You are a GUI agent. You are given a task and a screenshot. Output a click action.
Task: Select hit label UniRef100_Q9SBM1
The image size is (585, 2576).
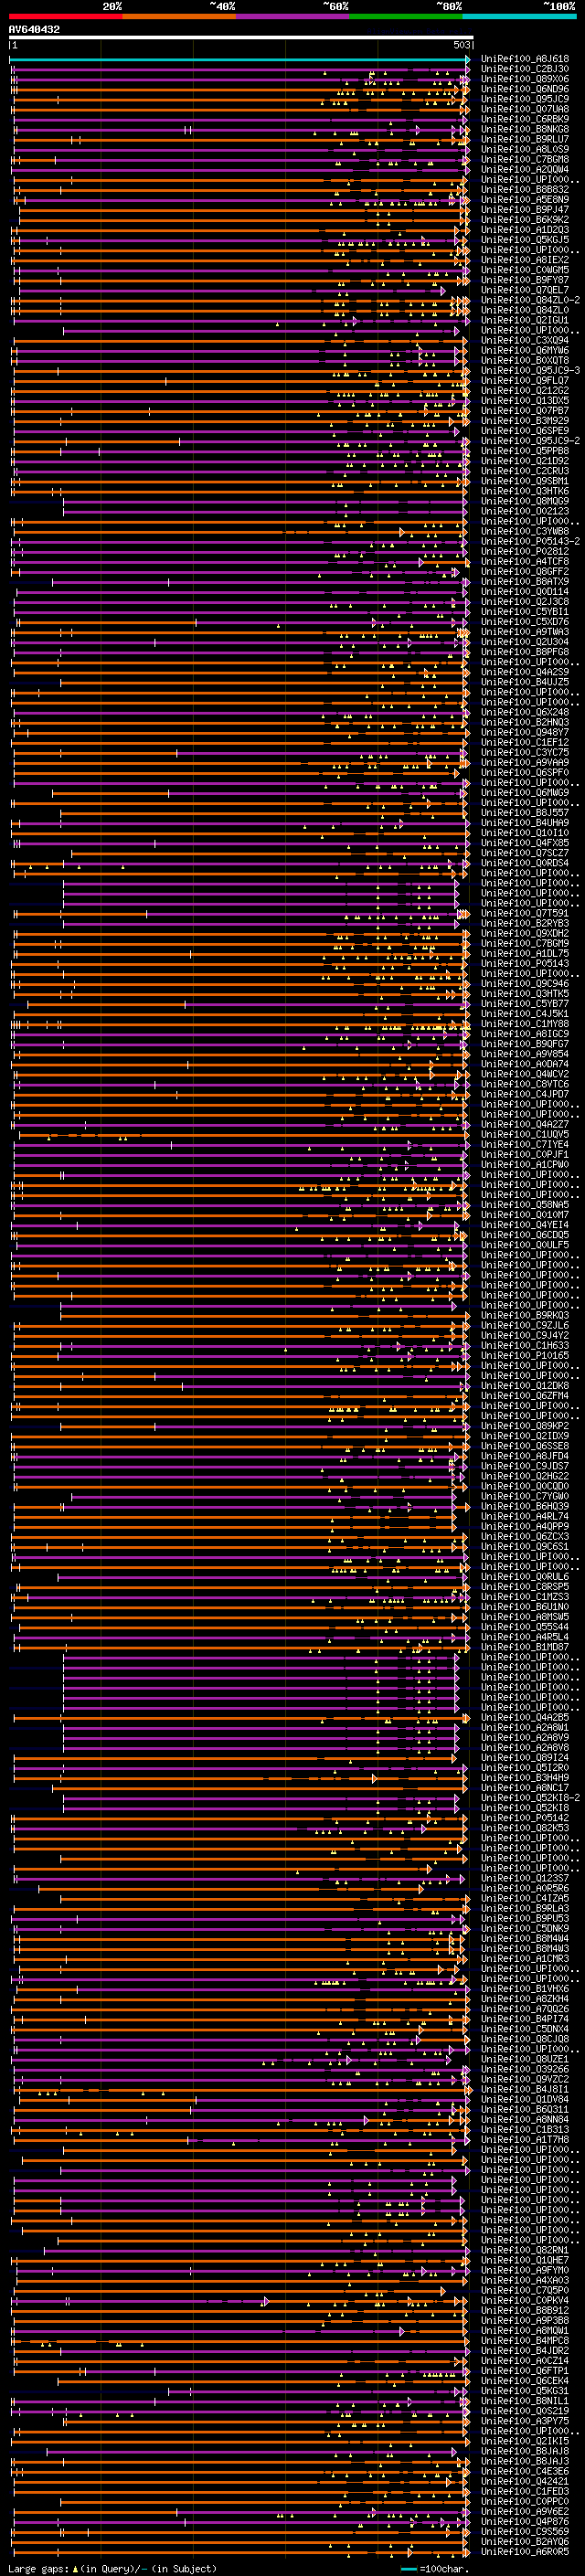coord(525,481)
